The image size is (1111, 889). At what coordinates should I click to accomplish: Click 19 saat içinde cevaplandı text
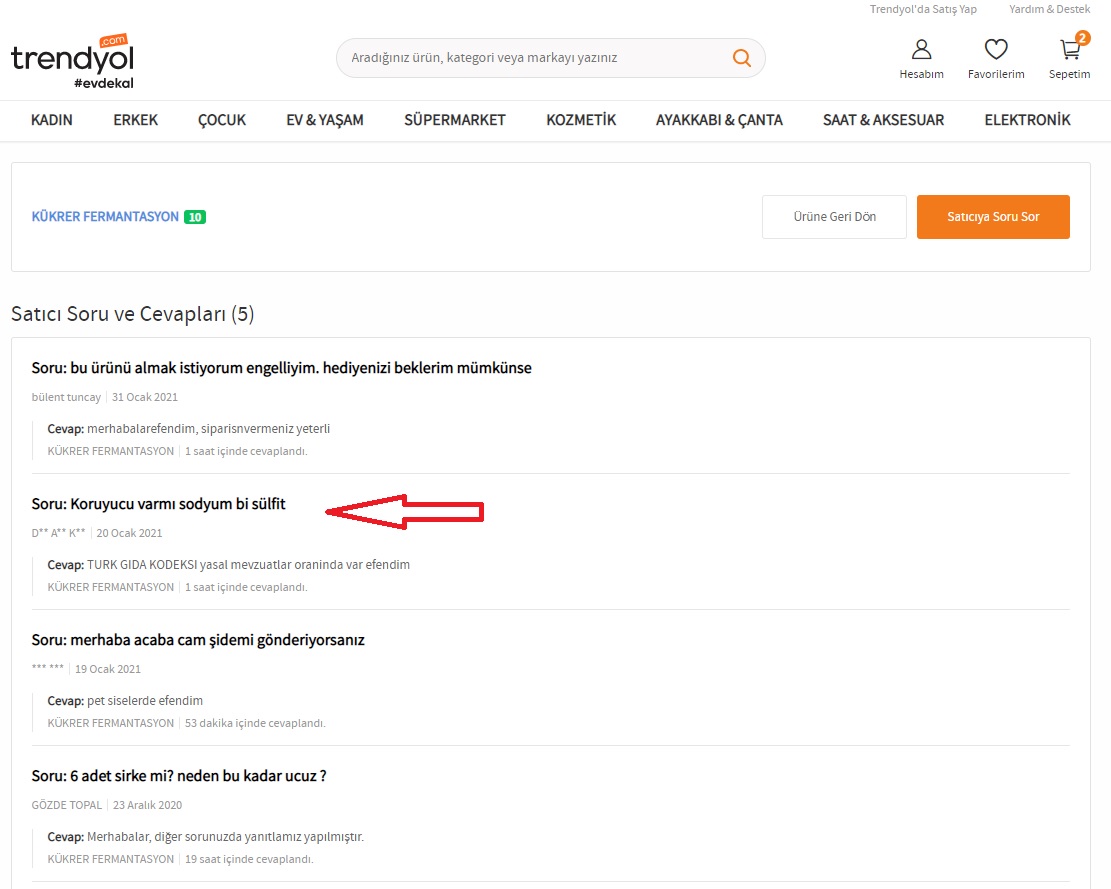click(249, 859)
